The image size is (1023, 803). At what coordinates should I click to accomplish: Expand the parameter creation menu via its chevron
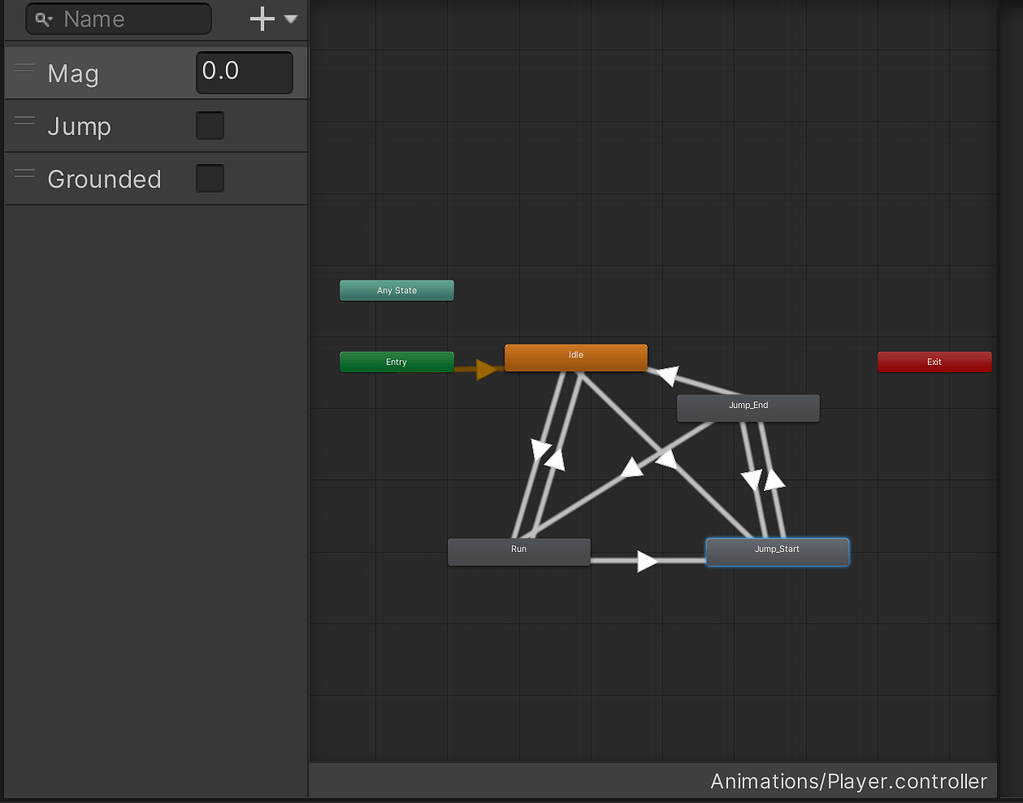coord(290,19)
